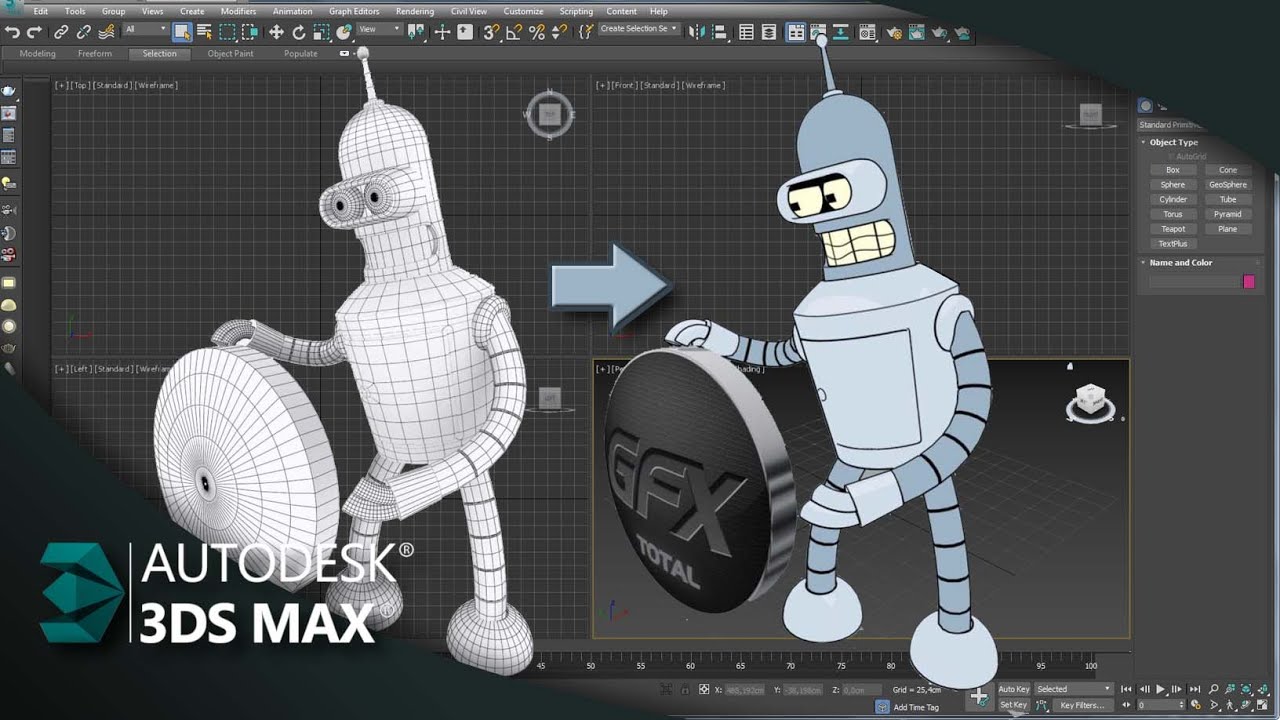Open the Scripting menu
Viewport: 1280px width, 720px height.
[576, 11]
